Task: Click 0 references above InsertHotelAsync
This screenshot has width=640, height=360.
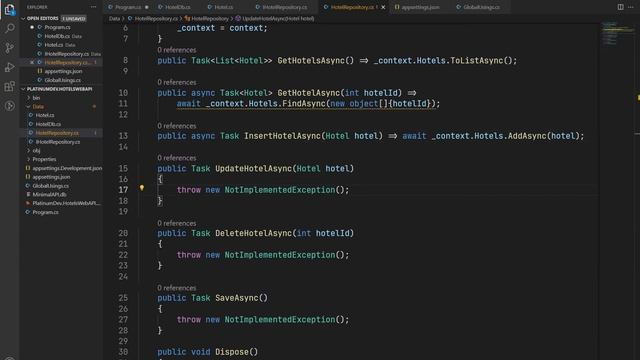Action: [177, 126]
